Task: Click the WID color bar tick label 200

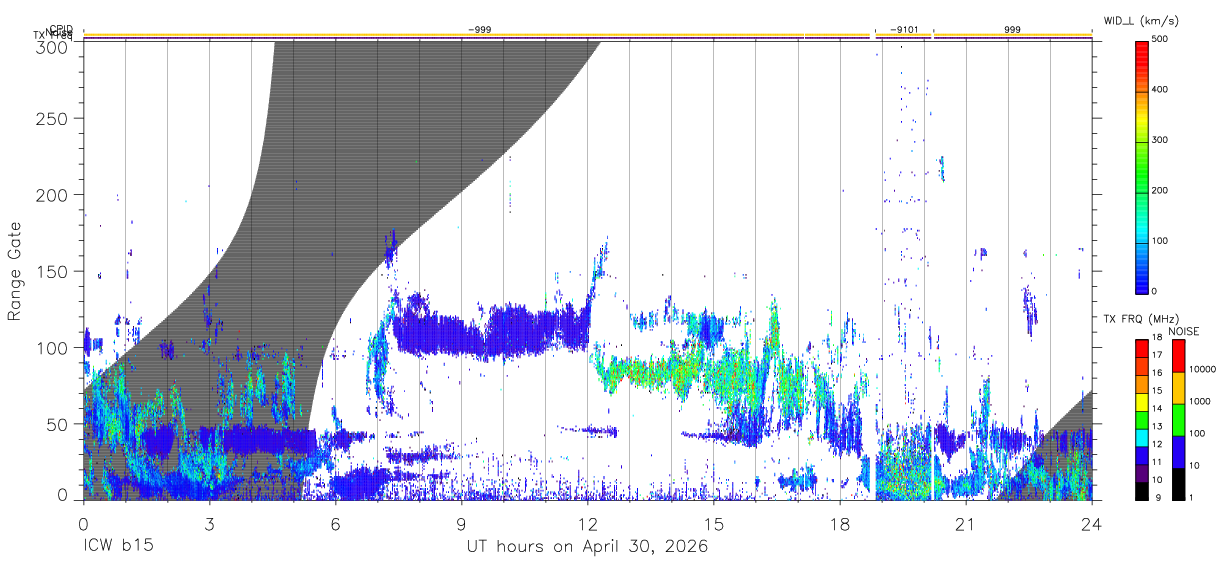Action: 1161,190
